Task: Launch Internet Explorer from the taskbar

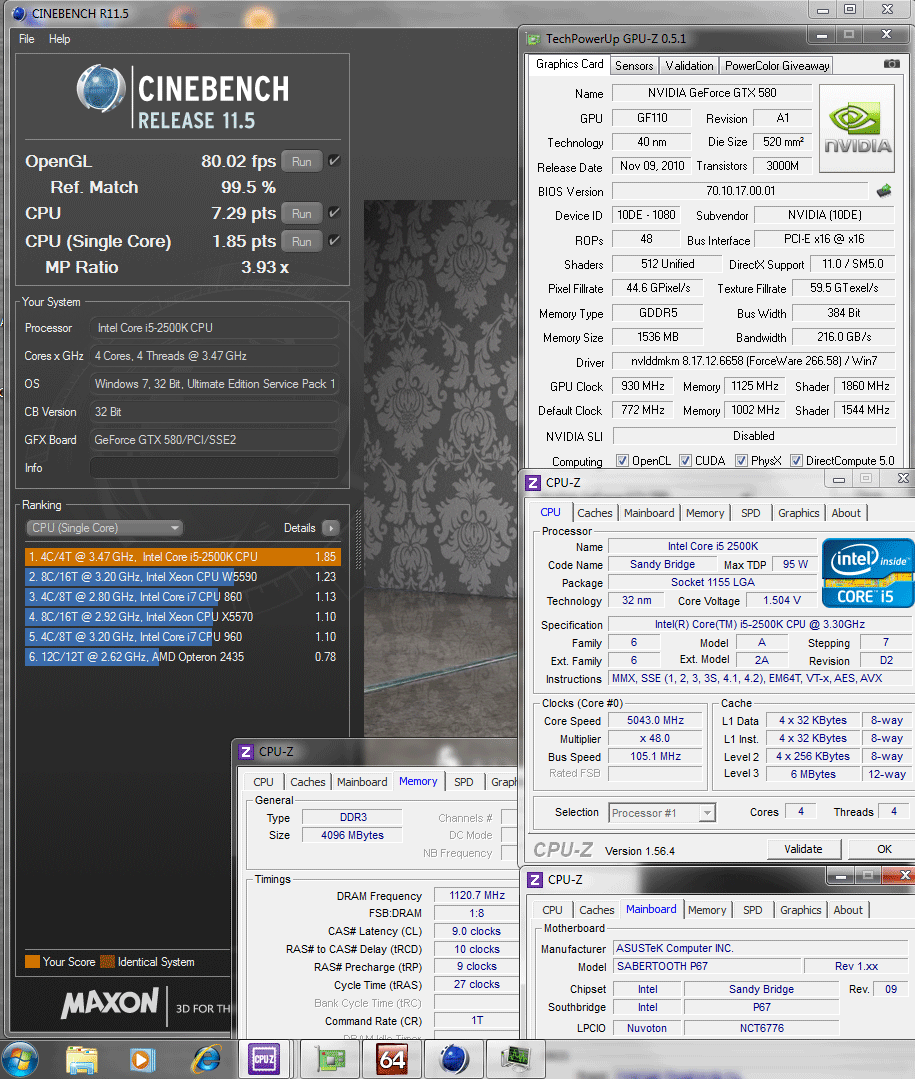Action: coord(205,1060)
